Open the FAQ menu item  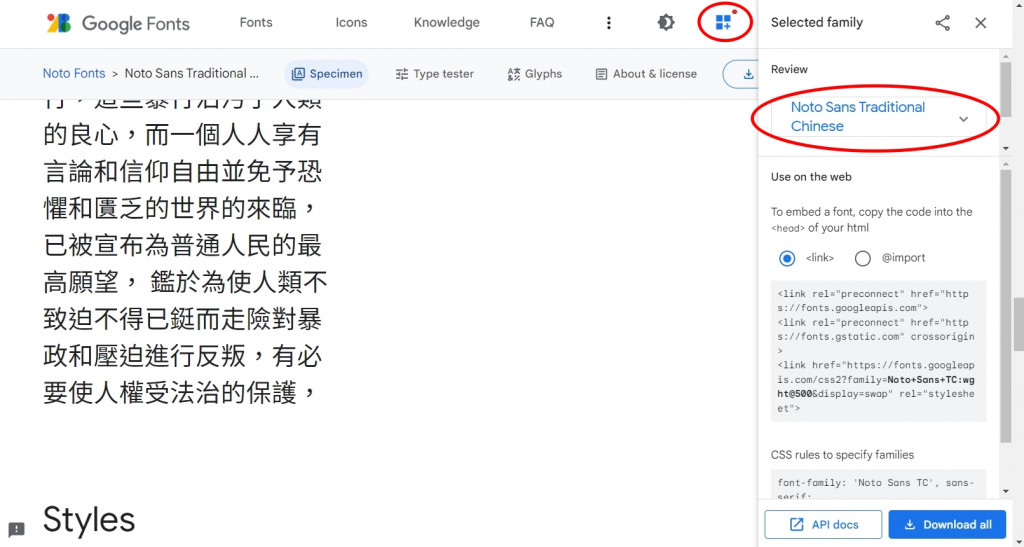(542, 23)
